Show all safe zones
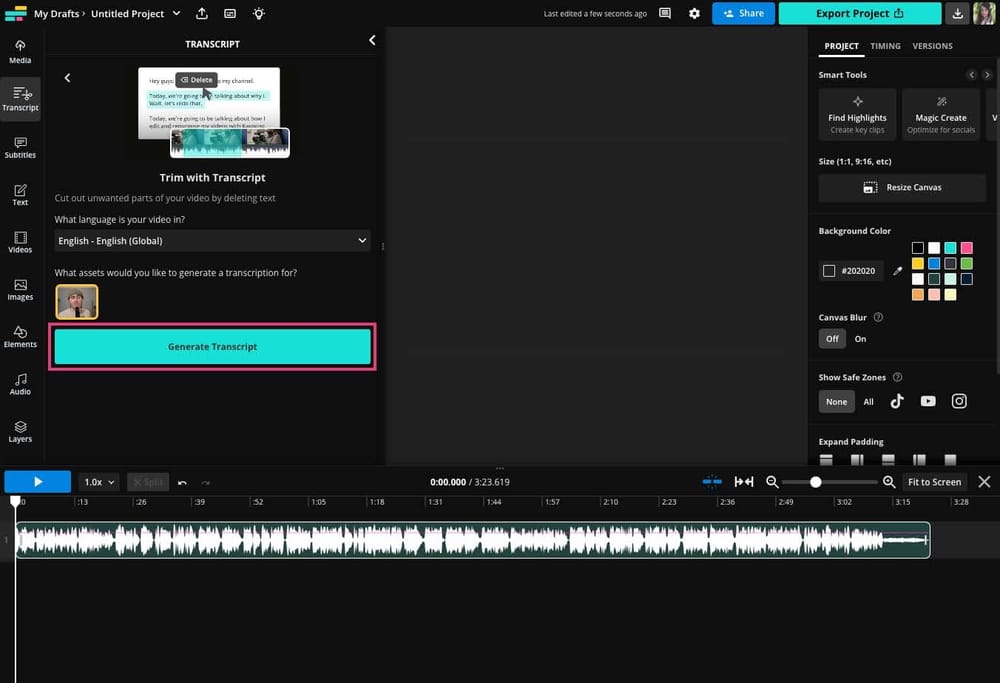Screen dimensions: 1000x683 click(x=868, y=401)
